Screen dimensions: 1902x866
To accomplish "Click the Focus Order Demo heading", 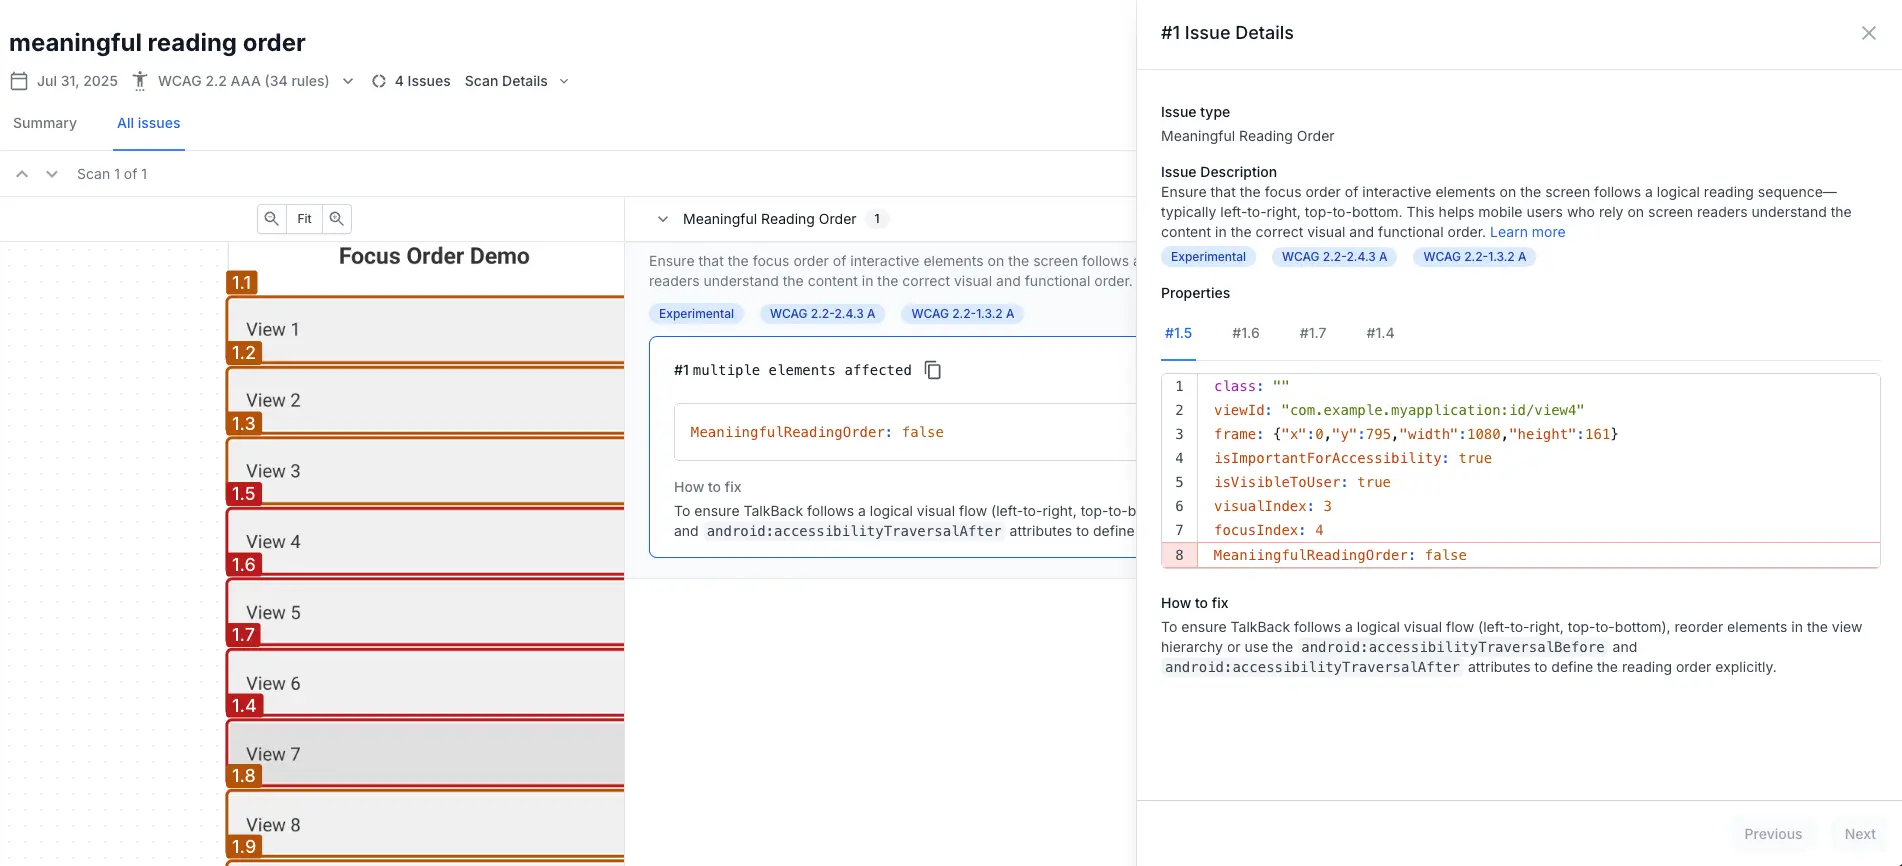I will coord(434,256).
